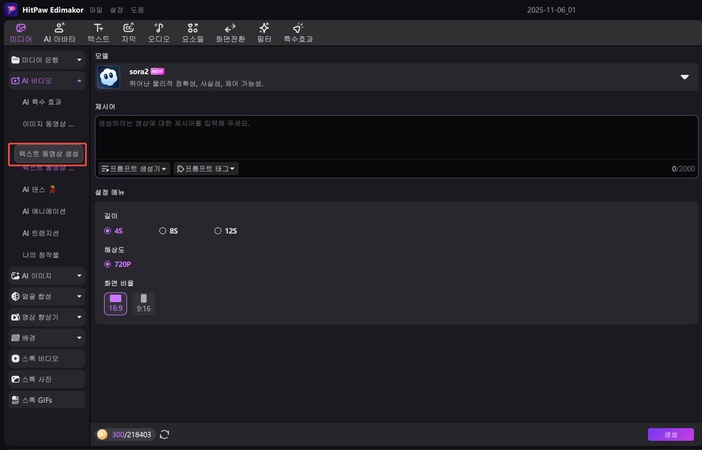702x450 pixels.
Task: Open AI 애니메이션 in sidebar
Action: click(x=44, y=211)
